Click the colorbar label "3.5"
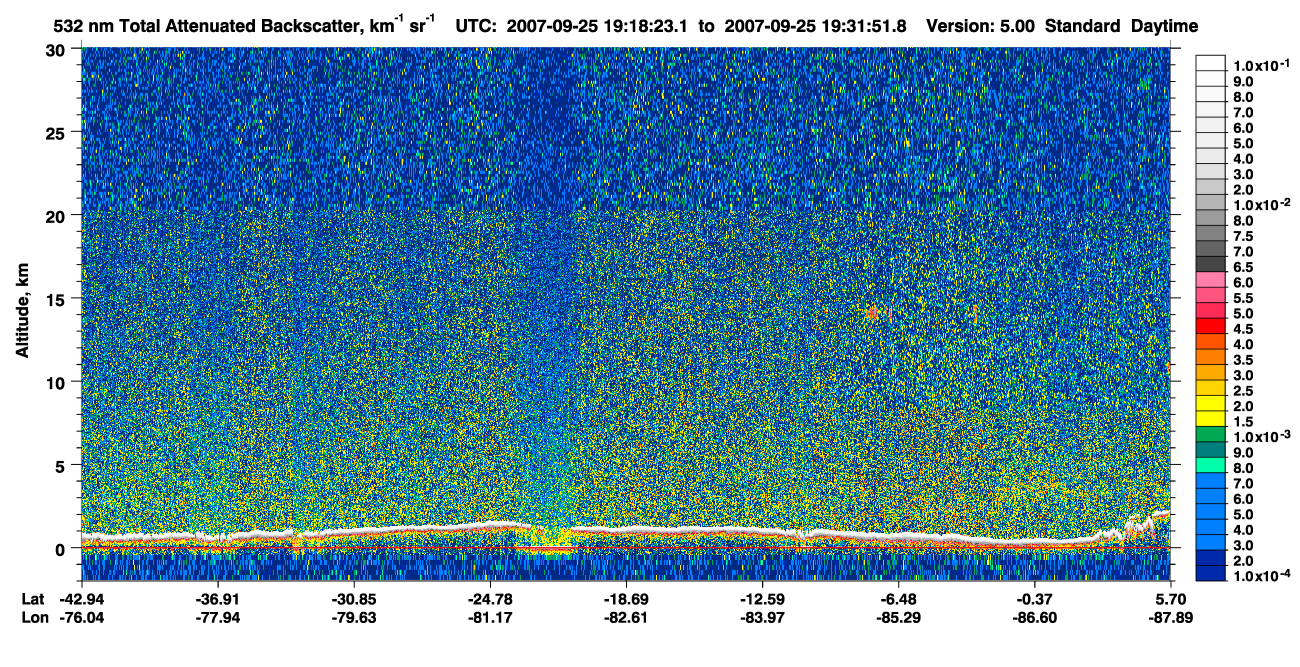The image size is (1300, 667). point(1243,360)
